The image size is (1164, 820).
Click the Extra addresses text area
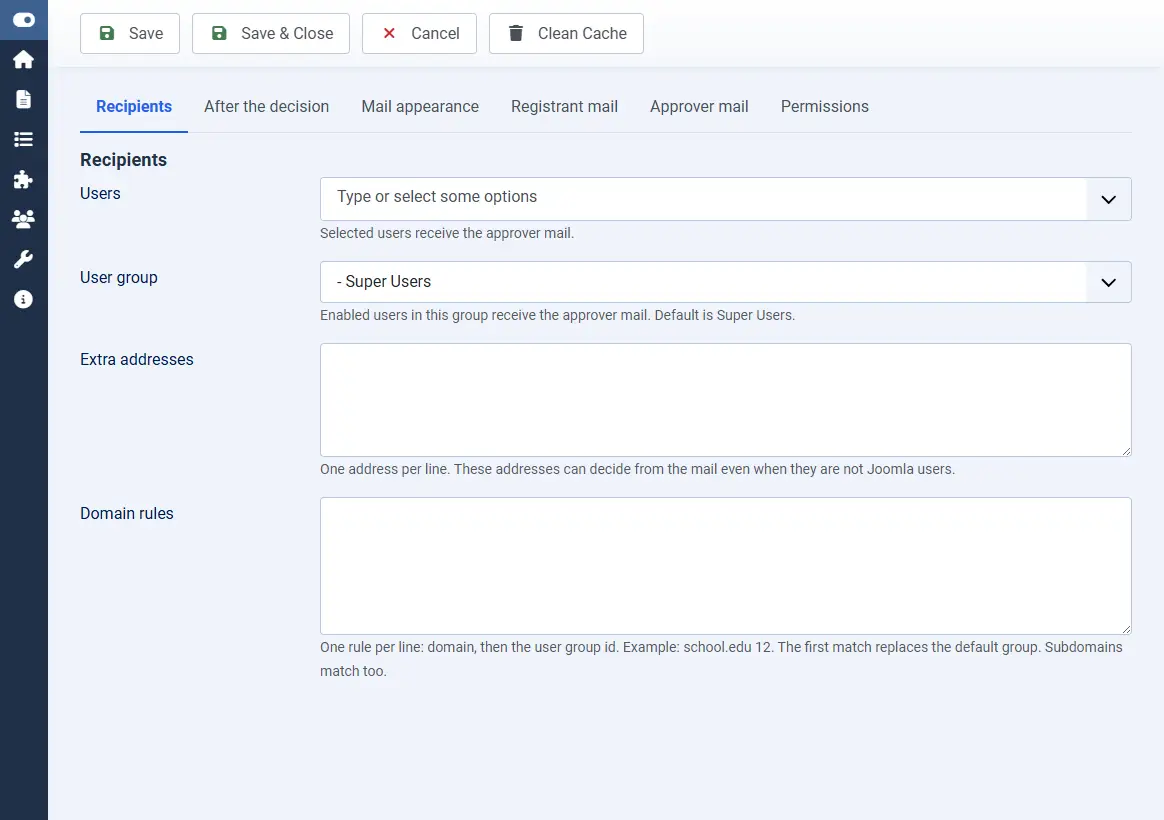click(x=726, y=400)
